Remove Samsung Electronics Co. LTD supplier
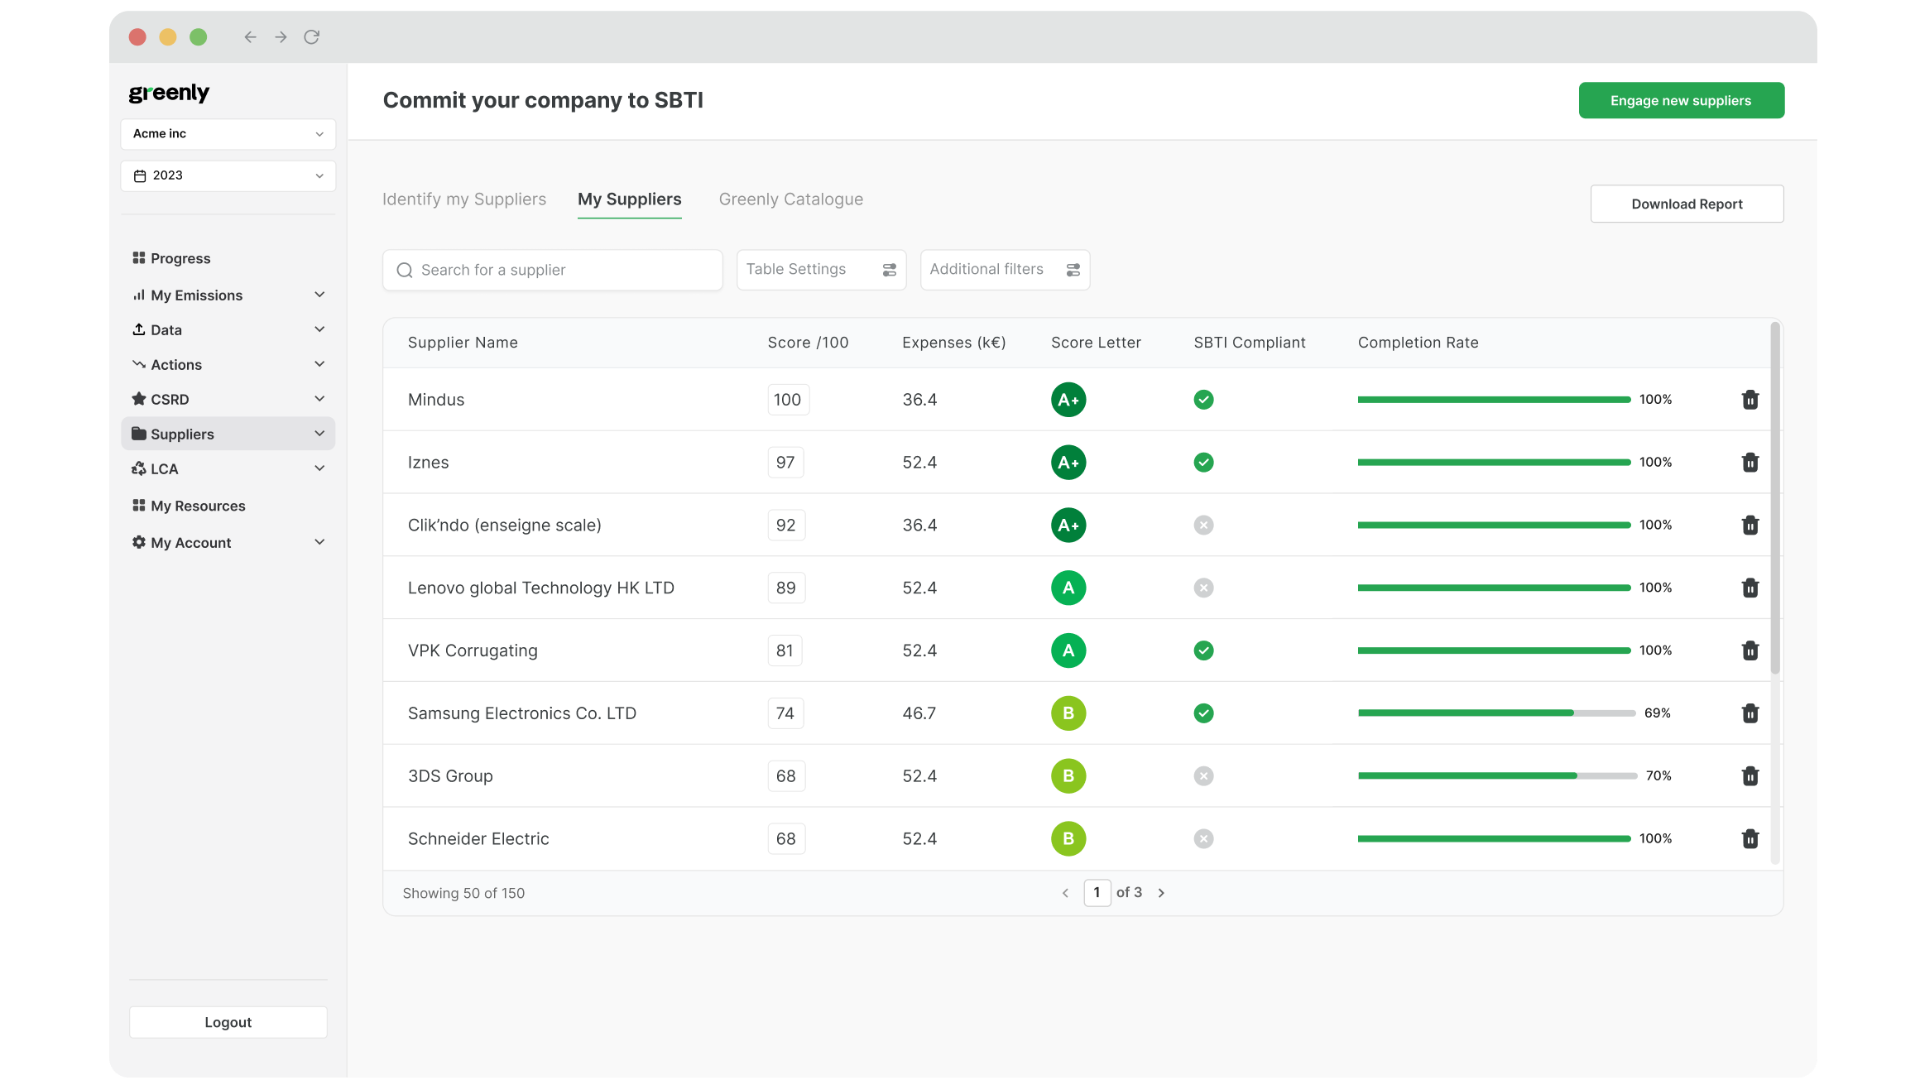 (1750, 714)
